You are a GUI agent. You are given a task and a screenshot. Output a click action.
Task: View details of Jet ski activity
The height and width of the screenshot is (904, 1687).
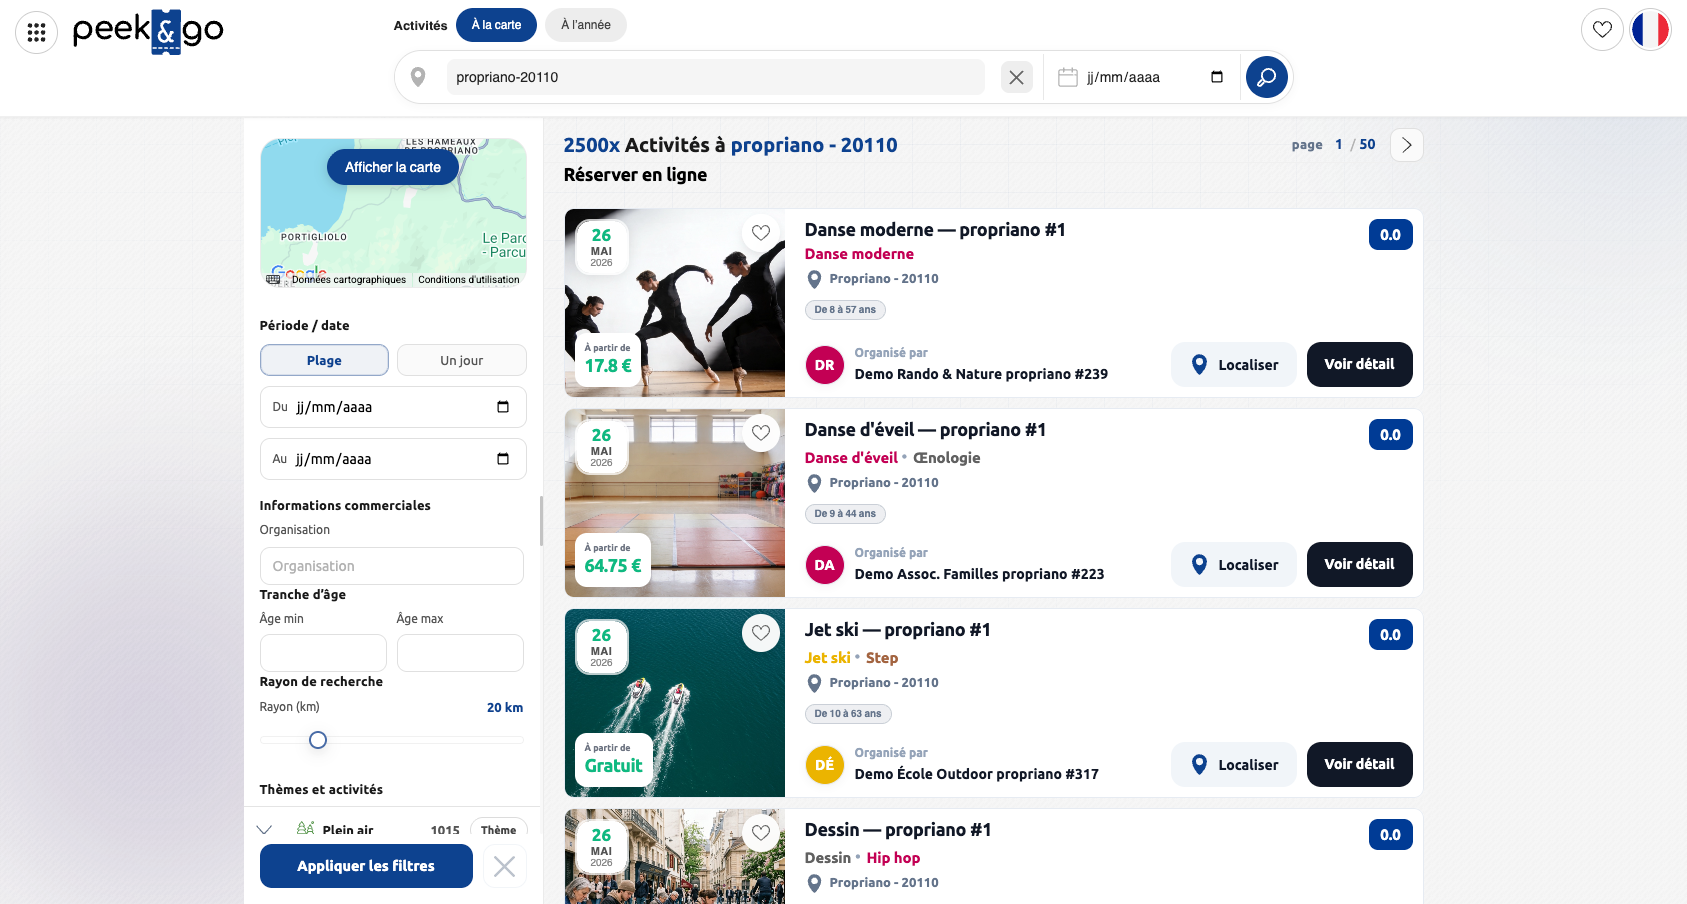coord(1360,765)
